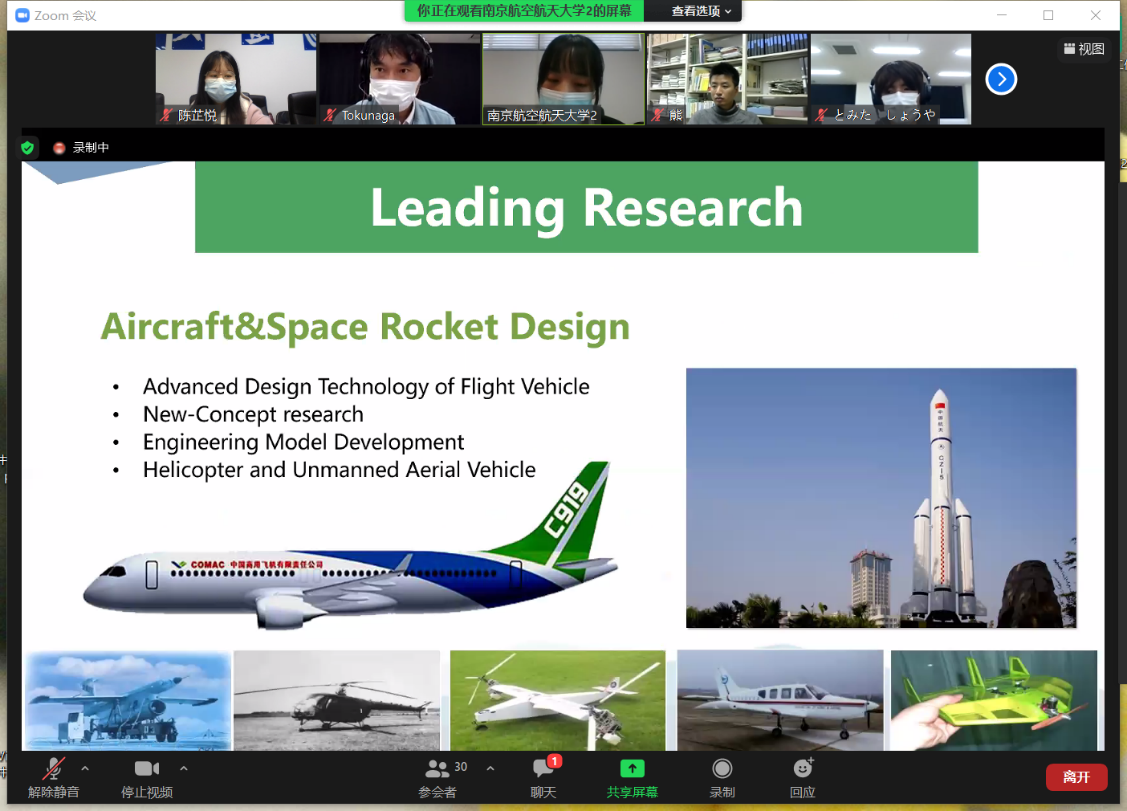Expand video options arrow beside camera
Screen dimensions: 1127x811
coord(183,768)
